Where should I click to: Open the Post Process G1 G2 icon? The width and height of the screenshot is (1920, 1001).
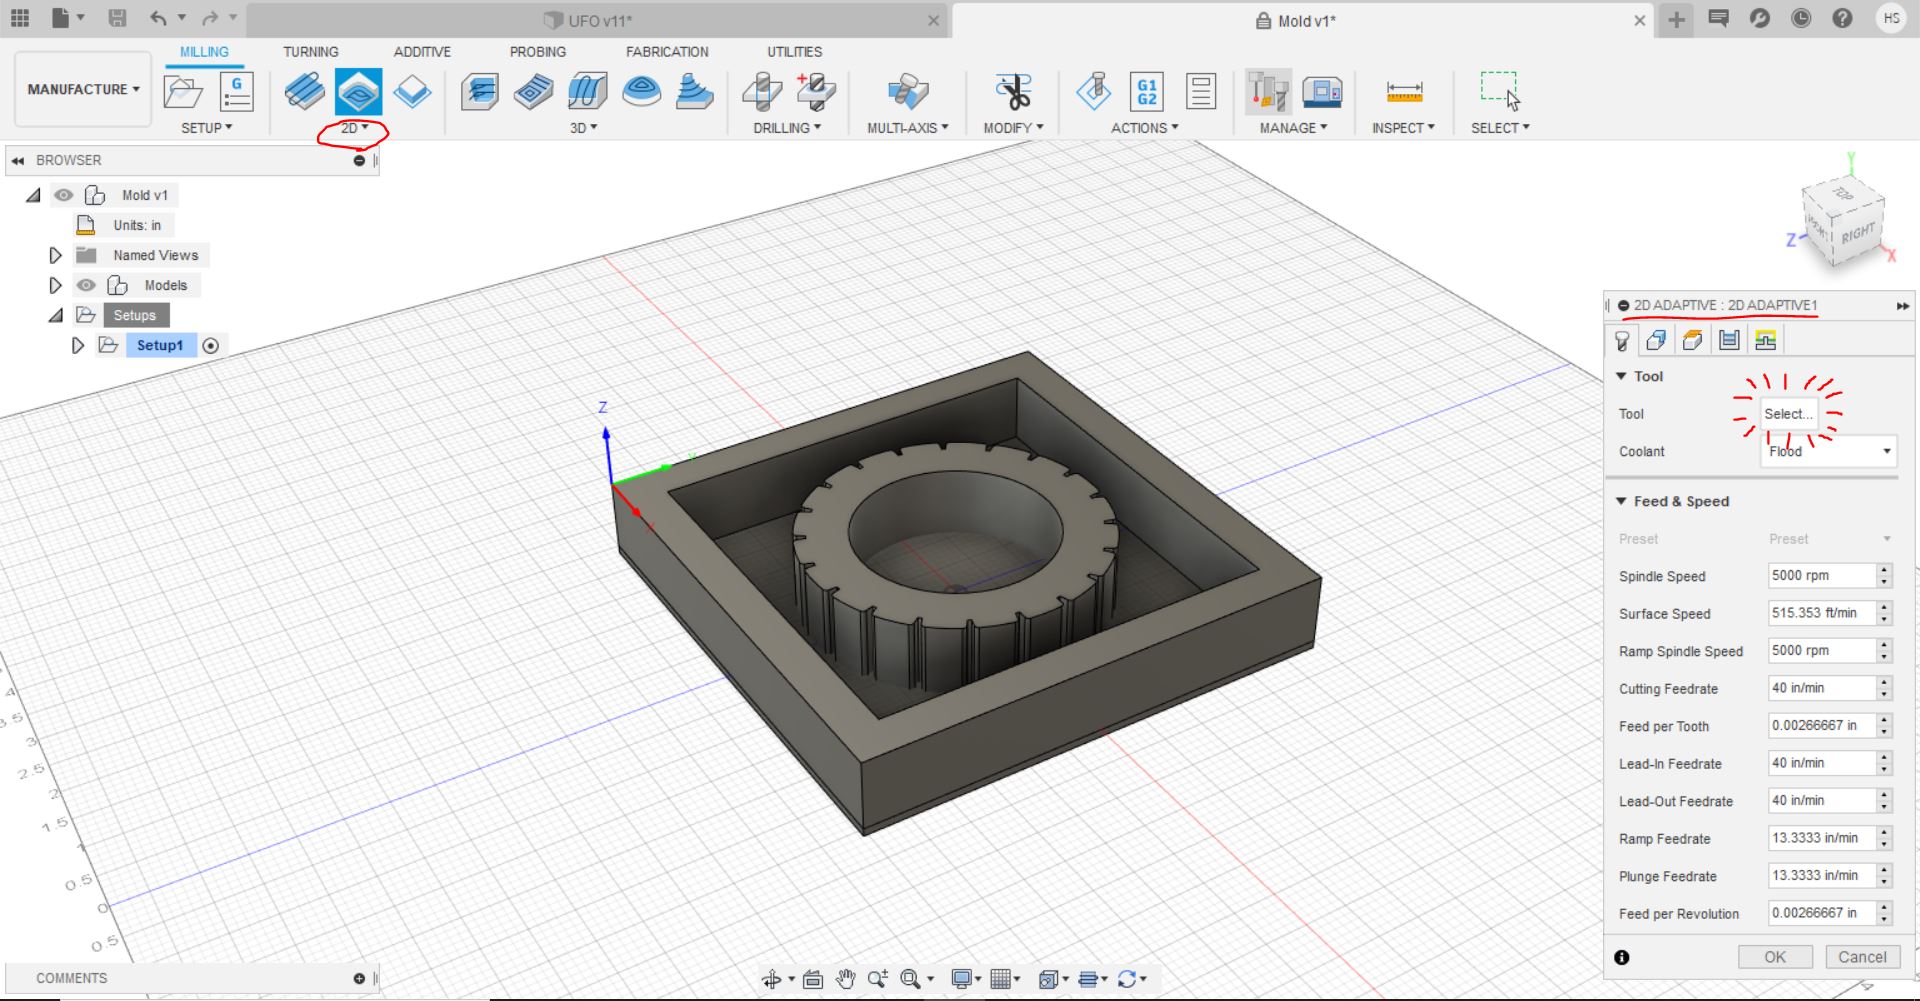1146,92
